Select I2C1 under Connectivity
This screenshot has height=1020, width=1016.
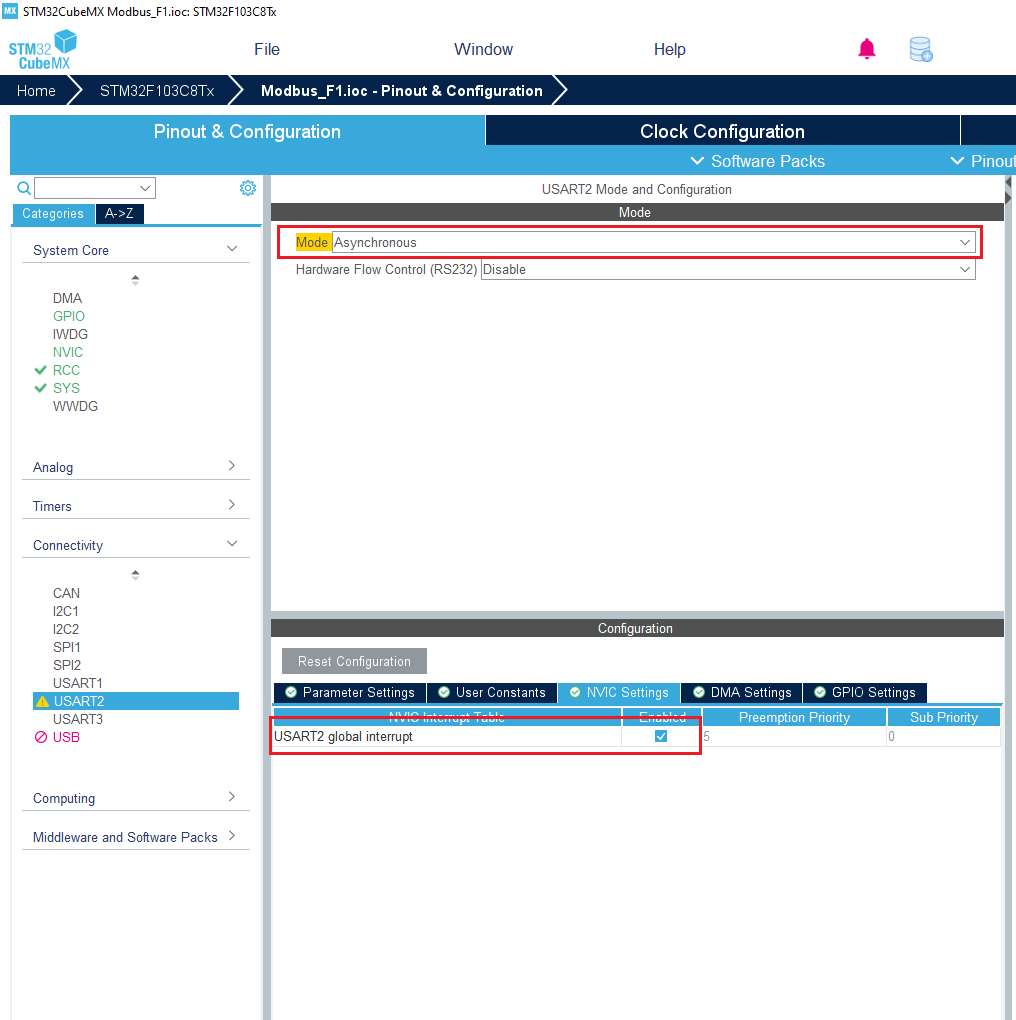[66, 611]
